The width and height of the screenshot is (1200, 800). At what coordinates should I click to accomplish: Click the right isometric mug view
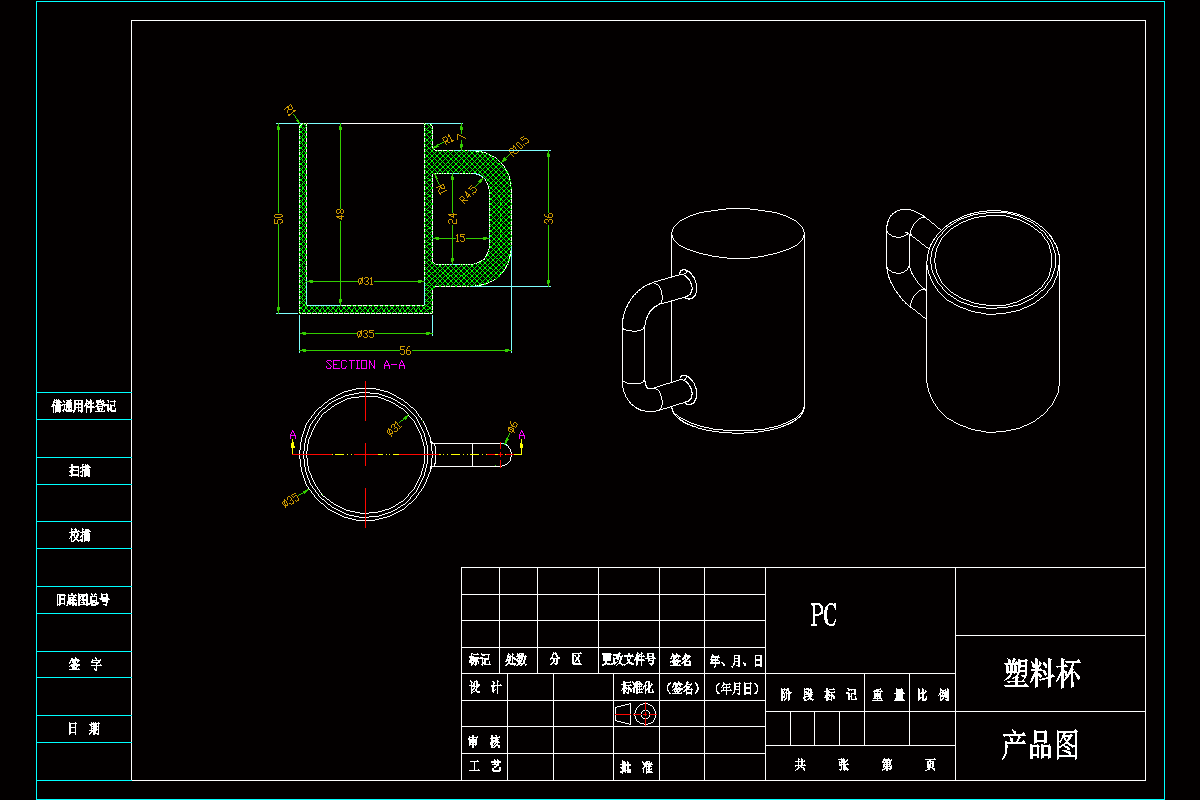pos(973,320)
